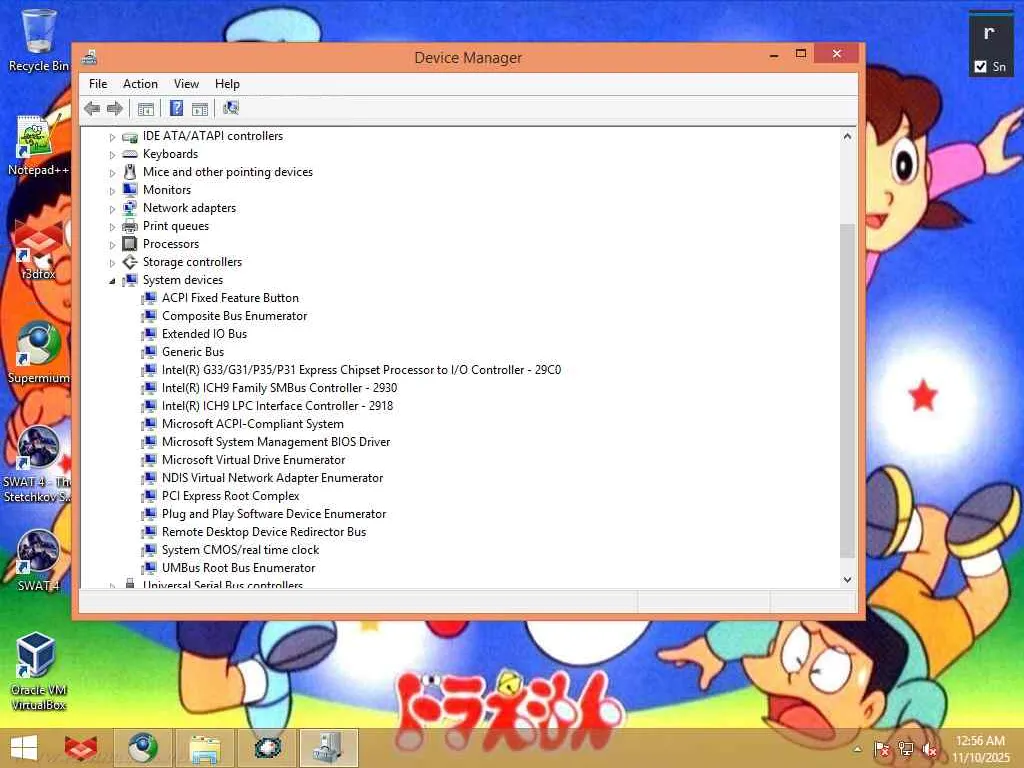
Task: Select Intel(R) G33/G31/P35/P31 Express Chipset entry
Action: click(x=361, y=370)
